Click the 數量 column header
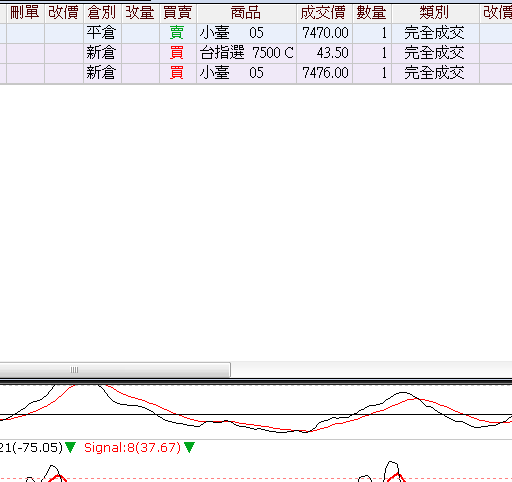Image resolution: width=512 pixels, height=482 pixels. pos(372,13)
